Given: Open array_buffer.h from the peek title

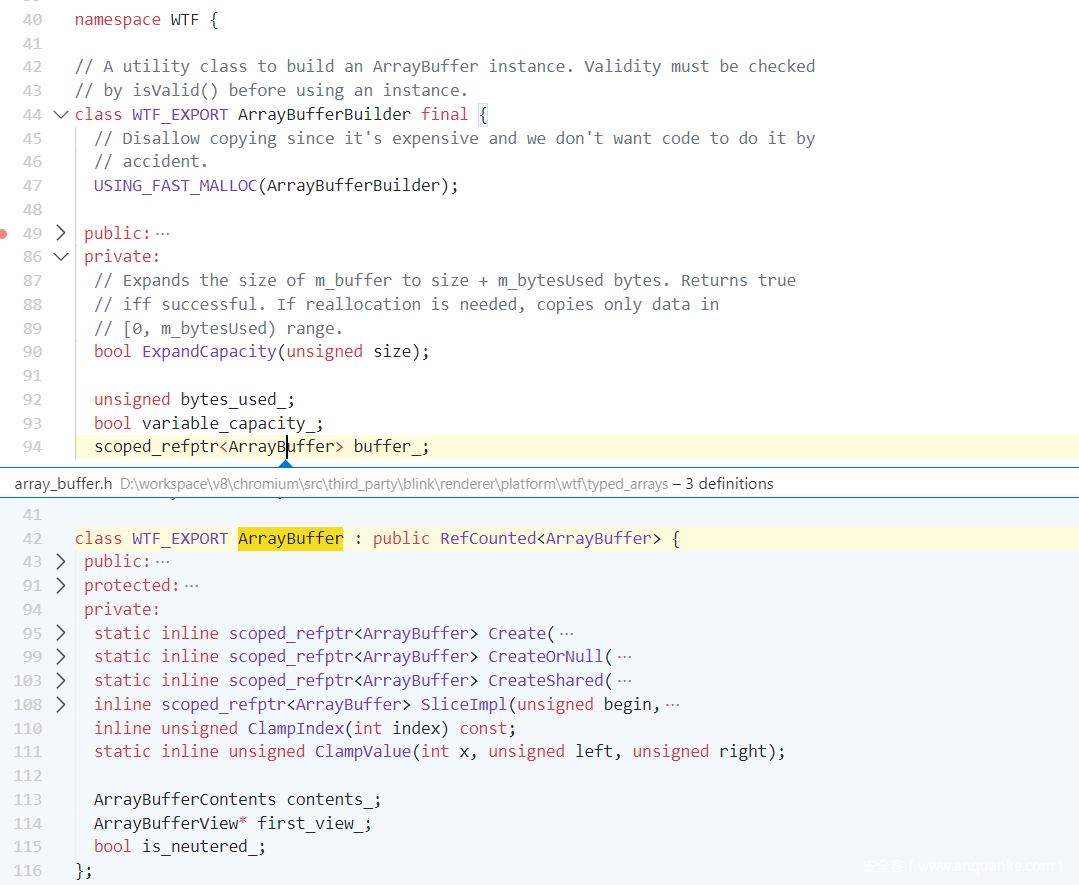Looking at the screenshot, I should coord(64,484).
